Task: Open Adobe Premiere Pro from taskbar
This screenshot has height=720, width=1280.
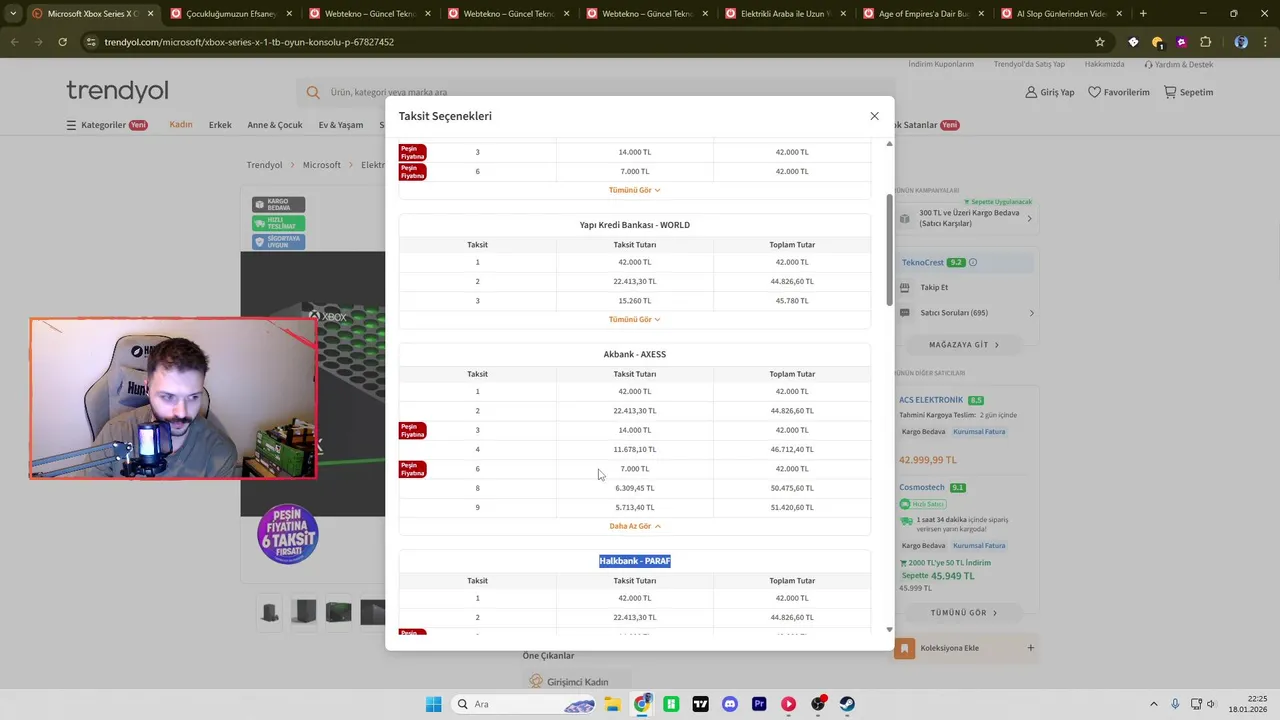Action: point(759,704)
